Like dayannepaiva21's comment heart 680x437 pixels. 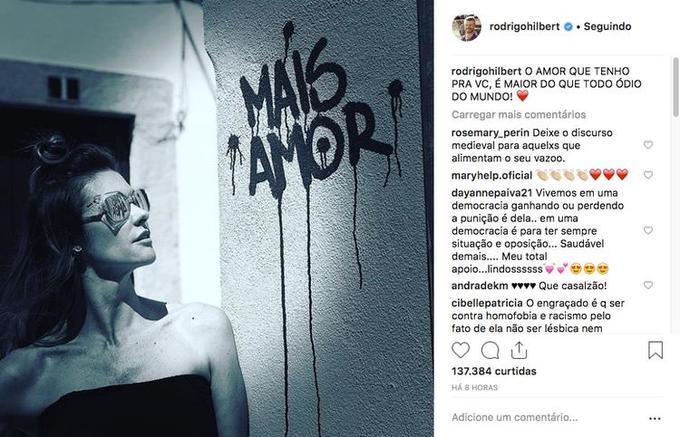(x=648, y=230)
